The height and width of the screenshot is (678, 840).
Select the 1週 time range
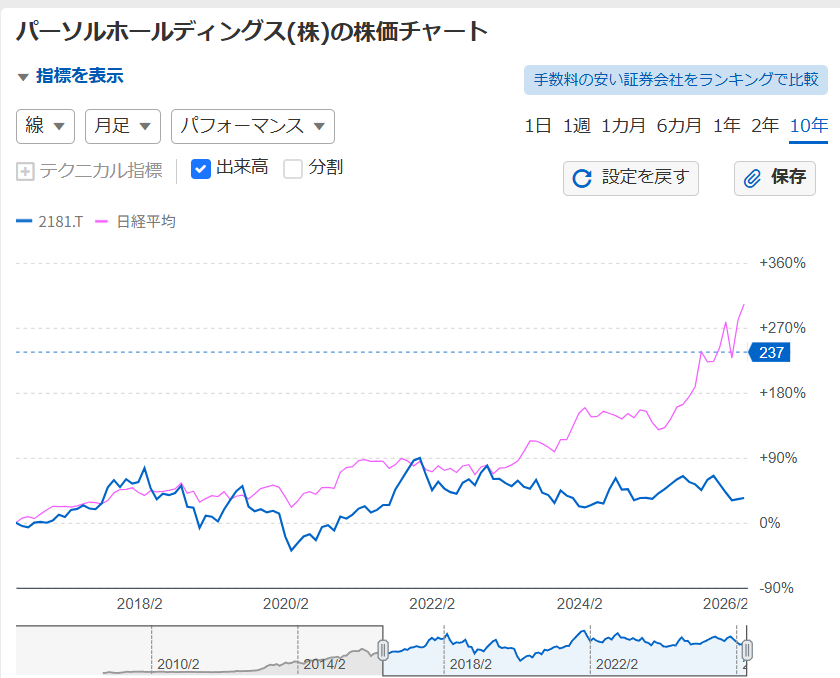pyautogui.click(x=576, y=126)
